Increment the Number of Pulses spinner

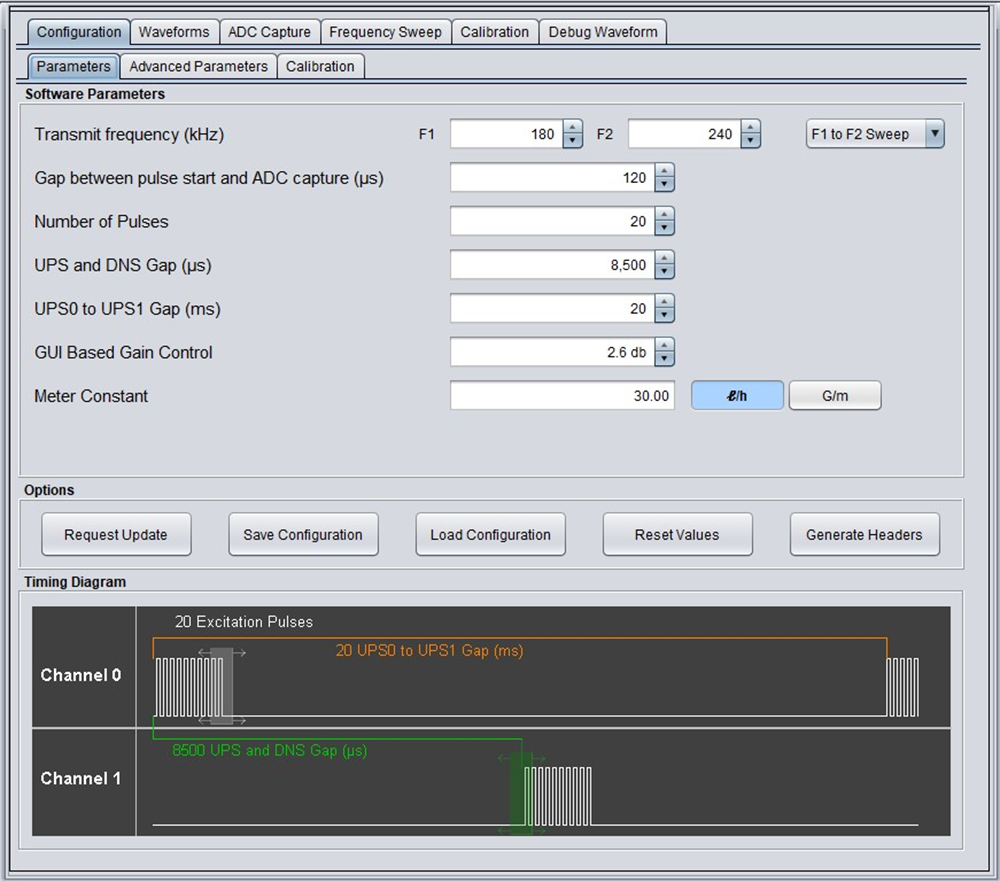664,214
